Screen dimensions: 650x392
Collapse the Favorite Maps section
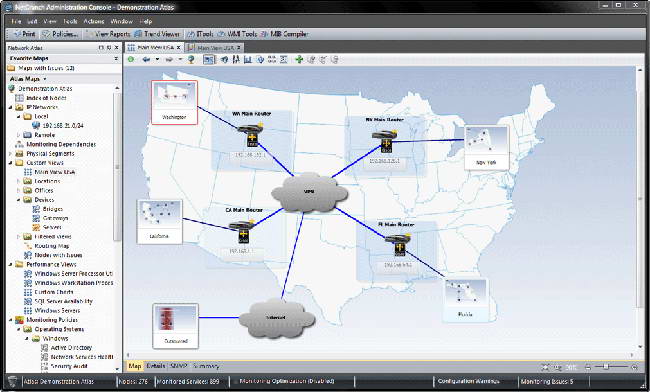116,58
